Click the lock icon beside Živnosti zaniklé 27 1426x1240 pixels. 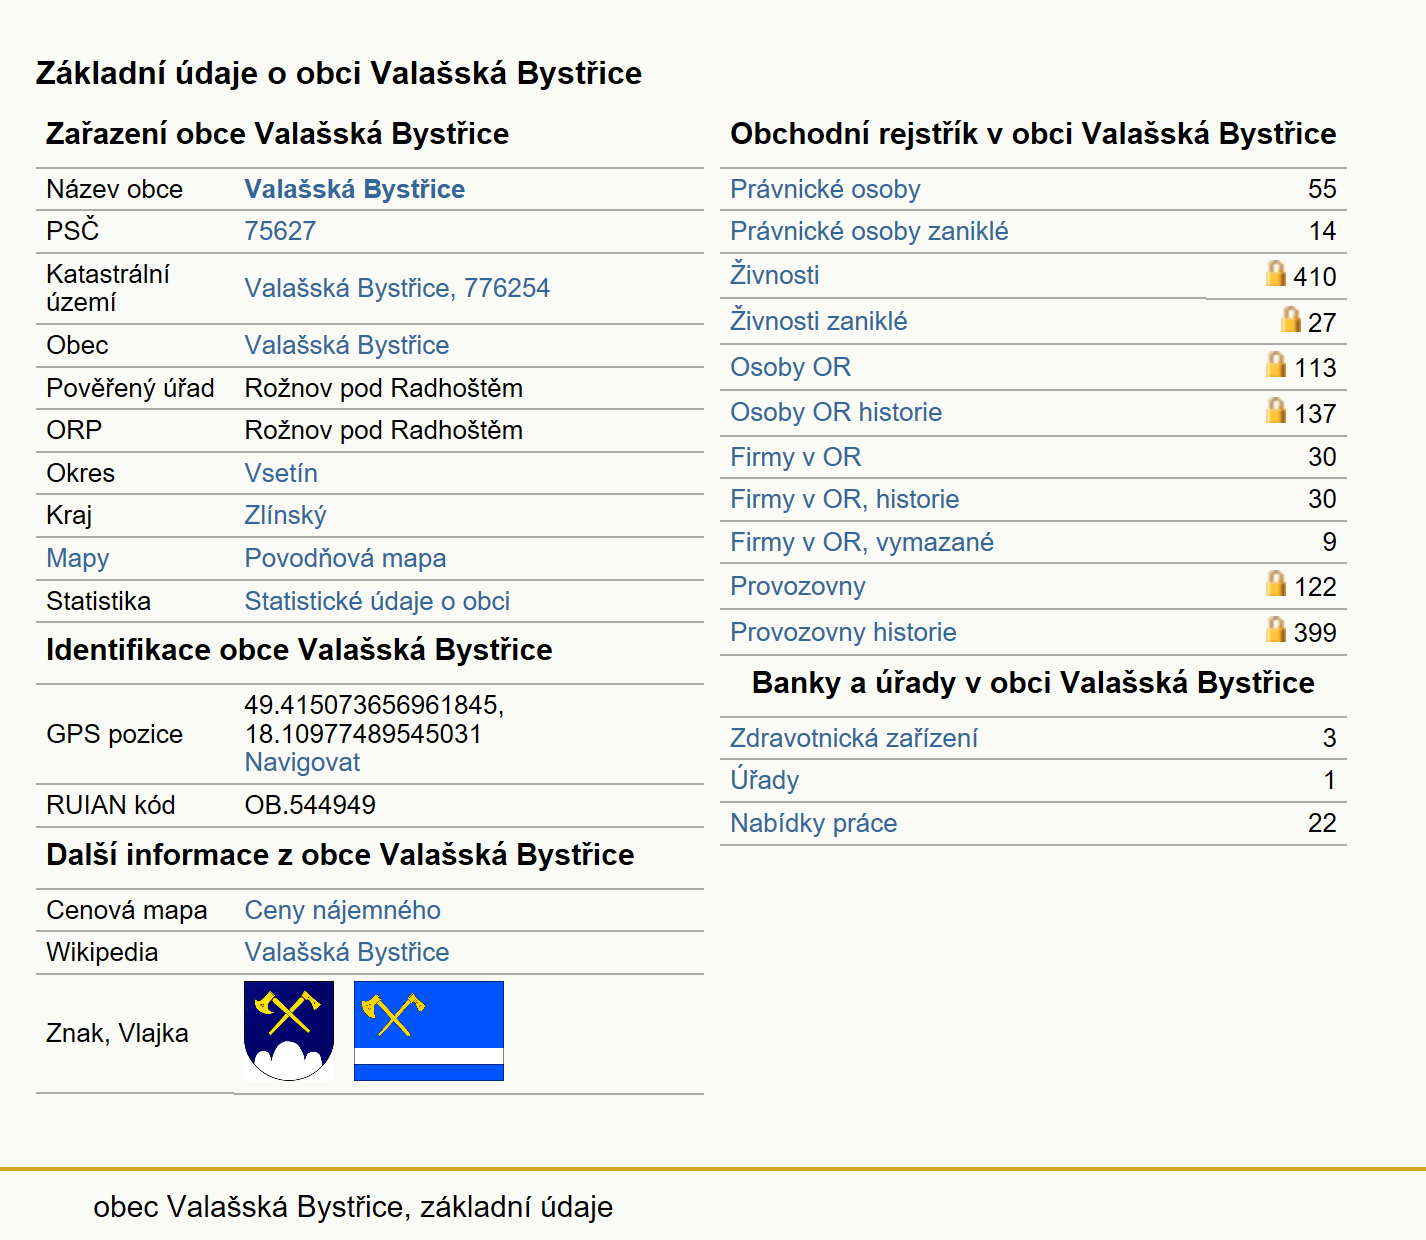coord(1291,319)
